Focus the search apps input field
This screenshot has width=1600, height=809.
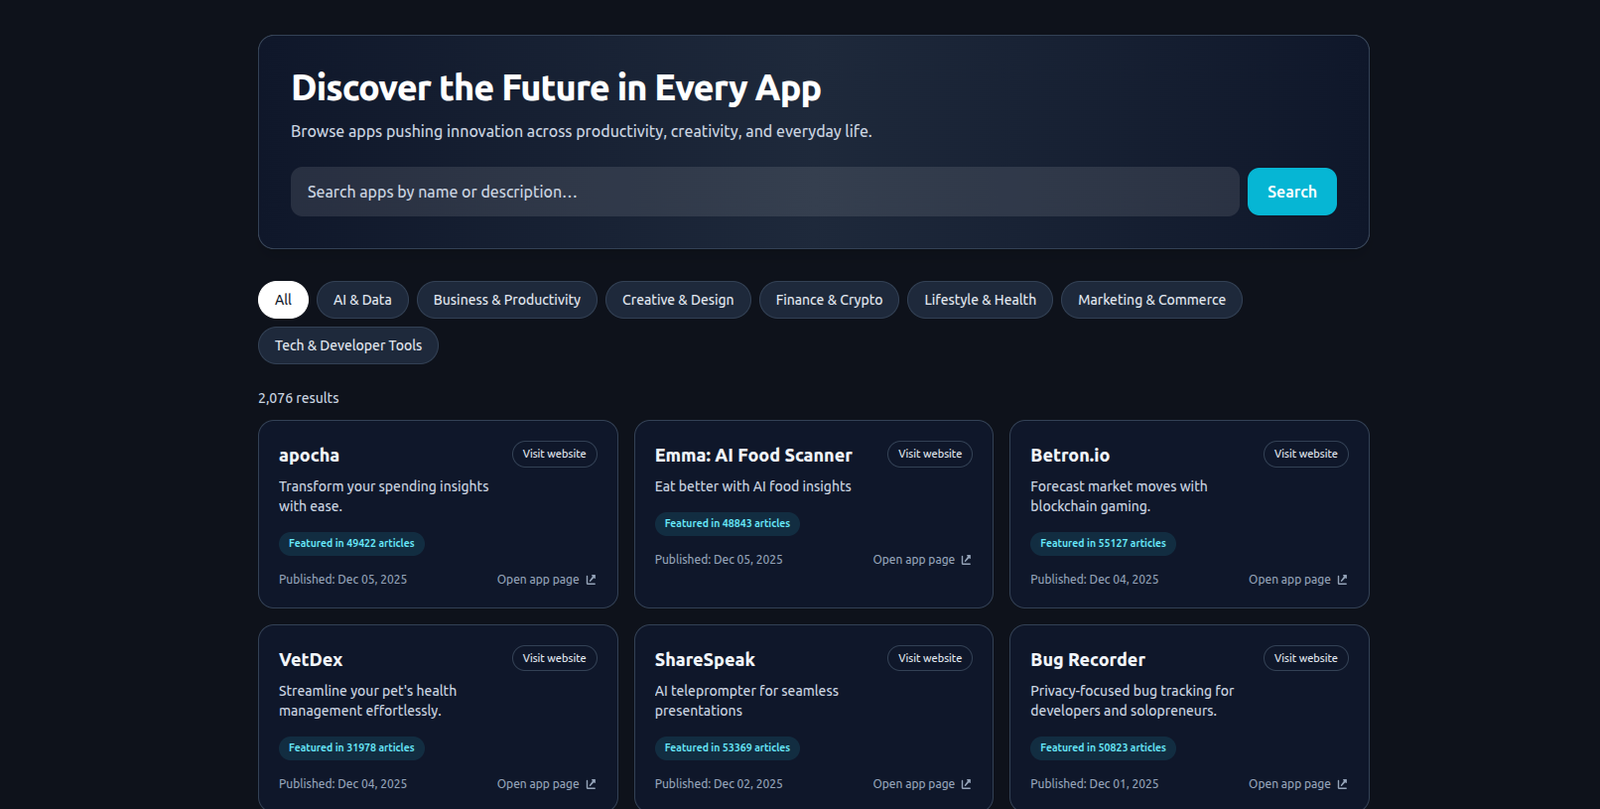pyautogui.click(x=764, y=192)
